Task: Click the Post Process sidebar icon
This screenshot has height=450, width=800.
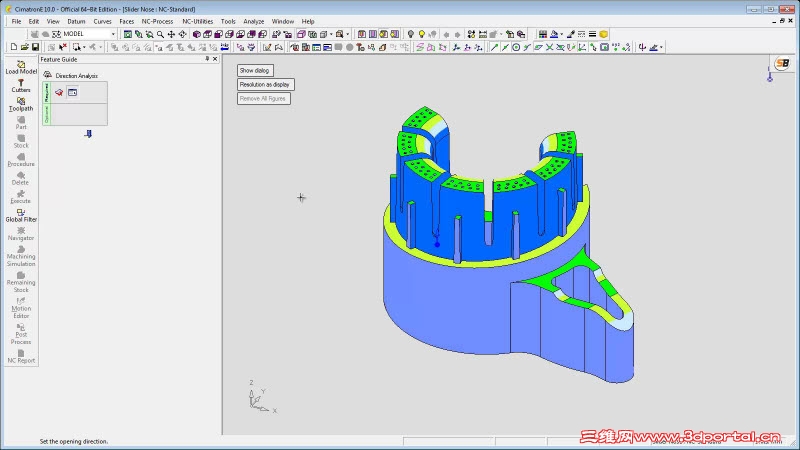Action: point(21,334)
